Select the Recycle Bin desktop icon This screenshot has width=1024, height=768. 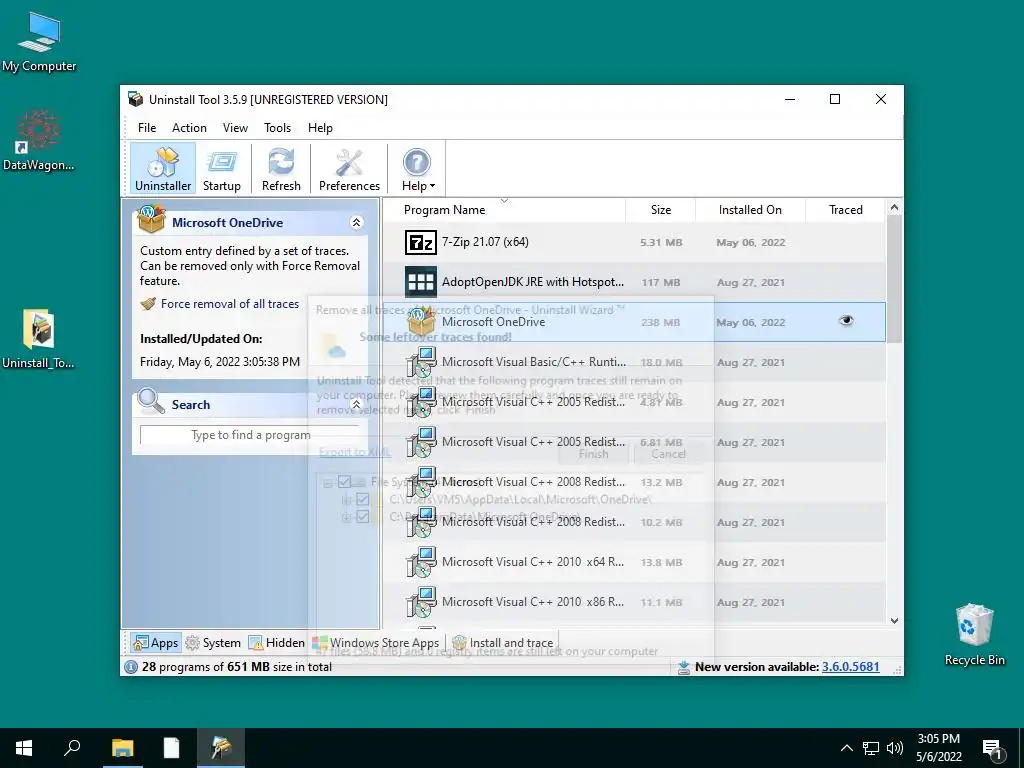point(974,634)
